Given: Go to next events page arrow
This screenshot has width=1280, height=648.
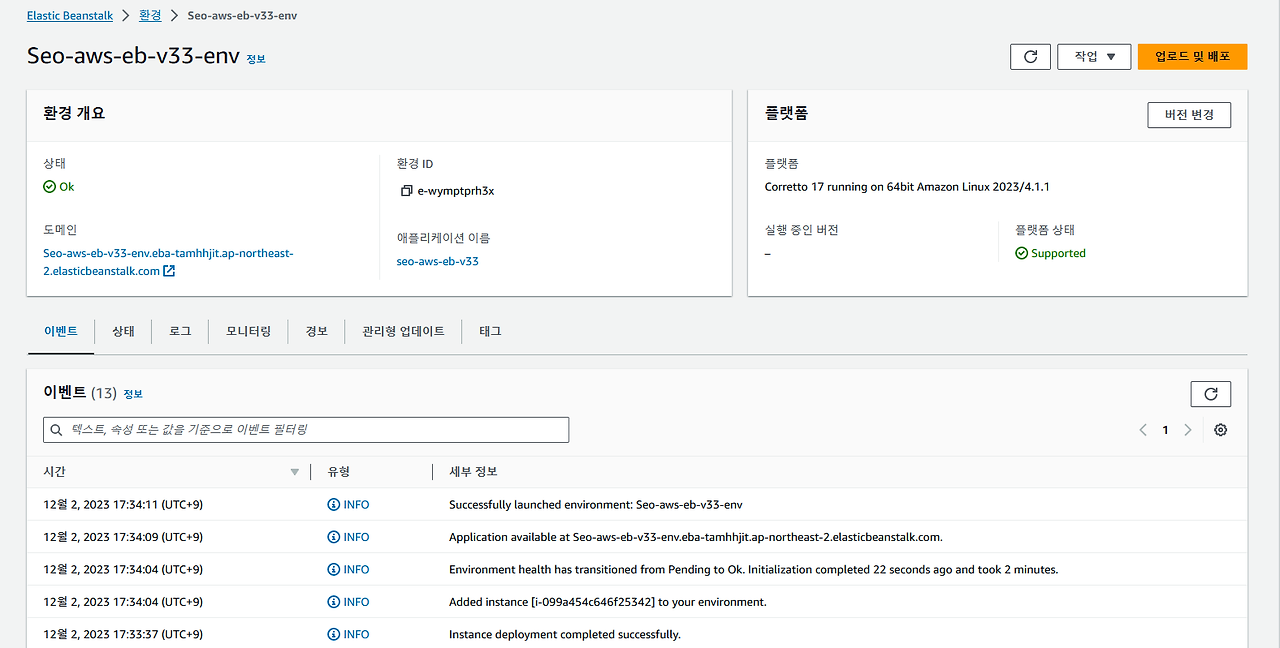Looking at the screenshot, I should click(1188, 430).
